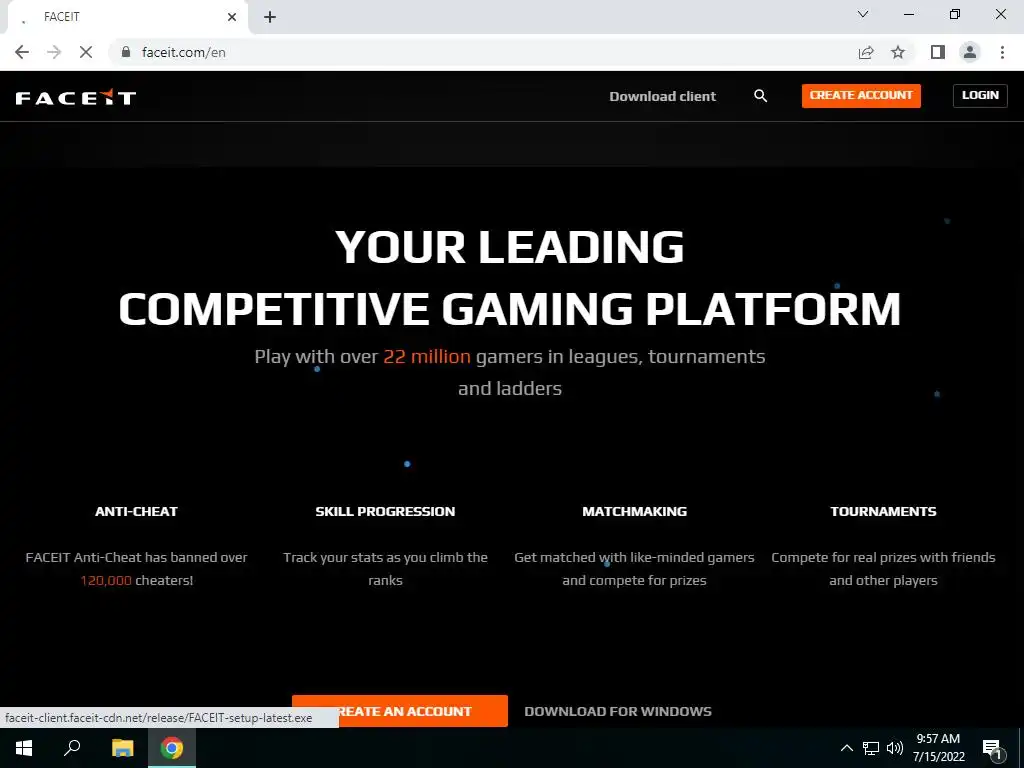Click the orange '22 million' text
Screen dimensions: 1024x768
point(426,357)
